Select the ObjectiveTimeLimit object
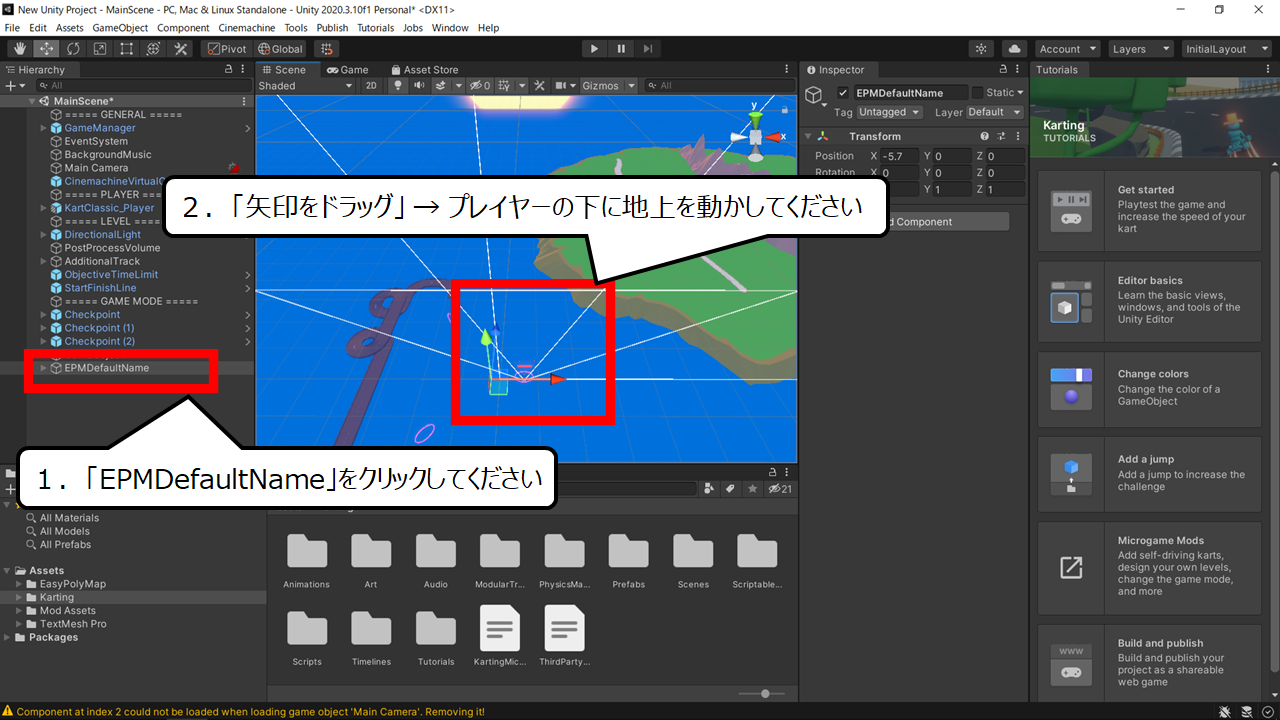The image size is (1280, 720). tap(111, 275)
